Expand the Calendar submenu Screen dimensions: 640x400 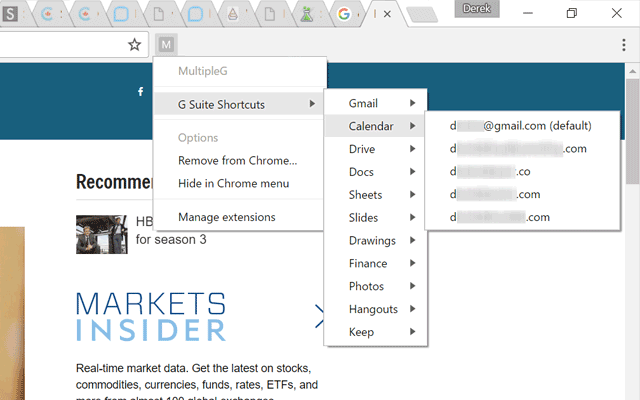tap(376, 126)
